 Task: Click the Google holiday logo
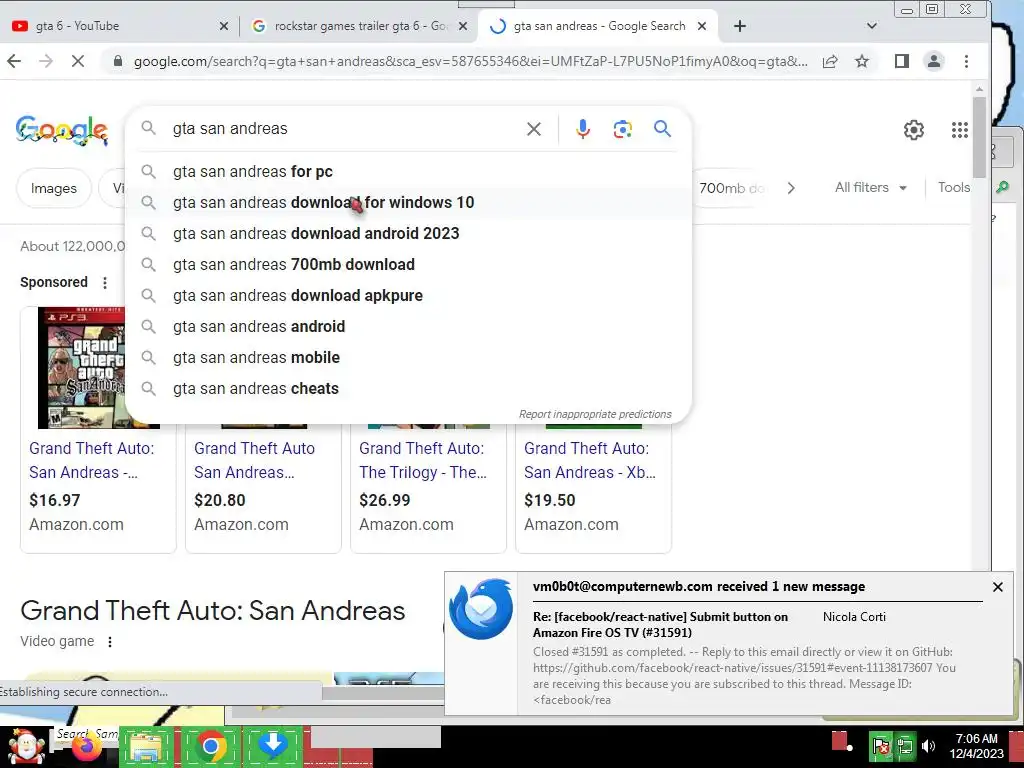[x=61, y=130]
